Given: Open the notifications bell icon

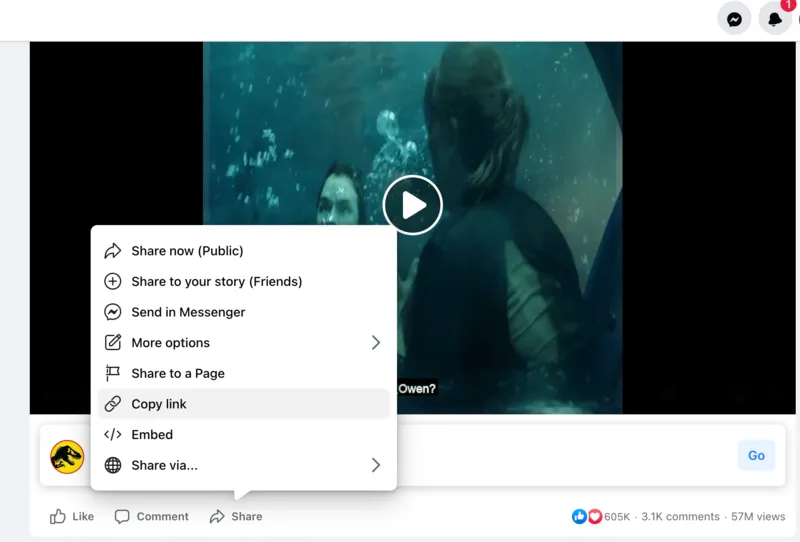Looking at the screenshot, I should (x=775, y=19).
